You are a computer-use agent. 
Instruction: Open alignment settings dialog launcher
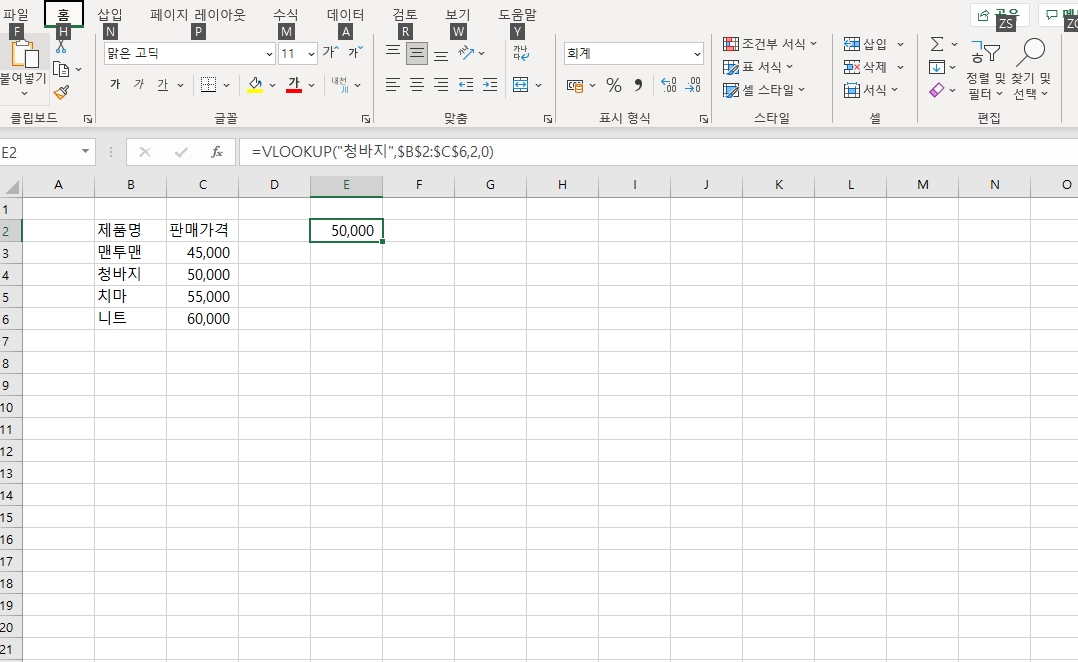[x=548, y=119]
